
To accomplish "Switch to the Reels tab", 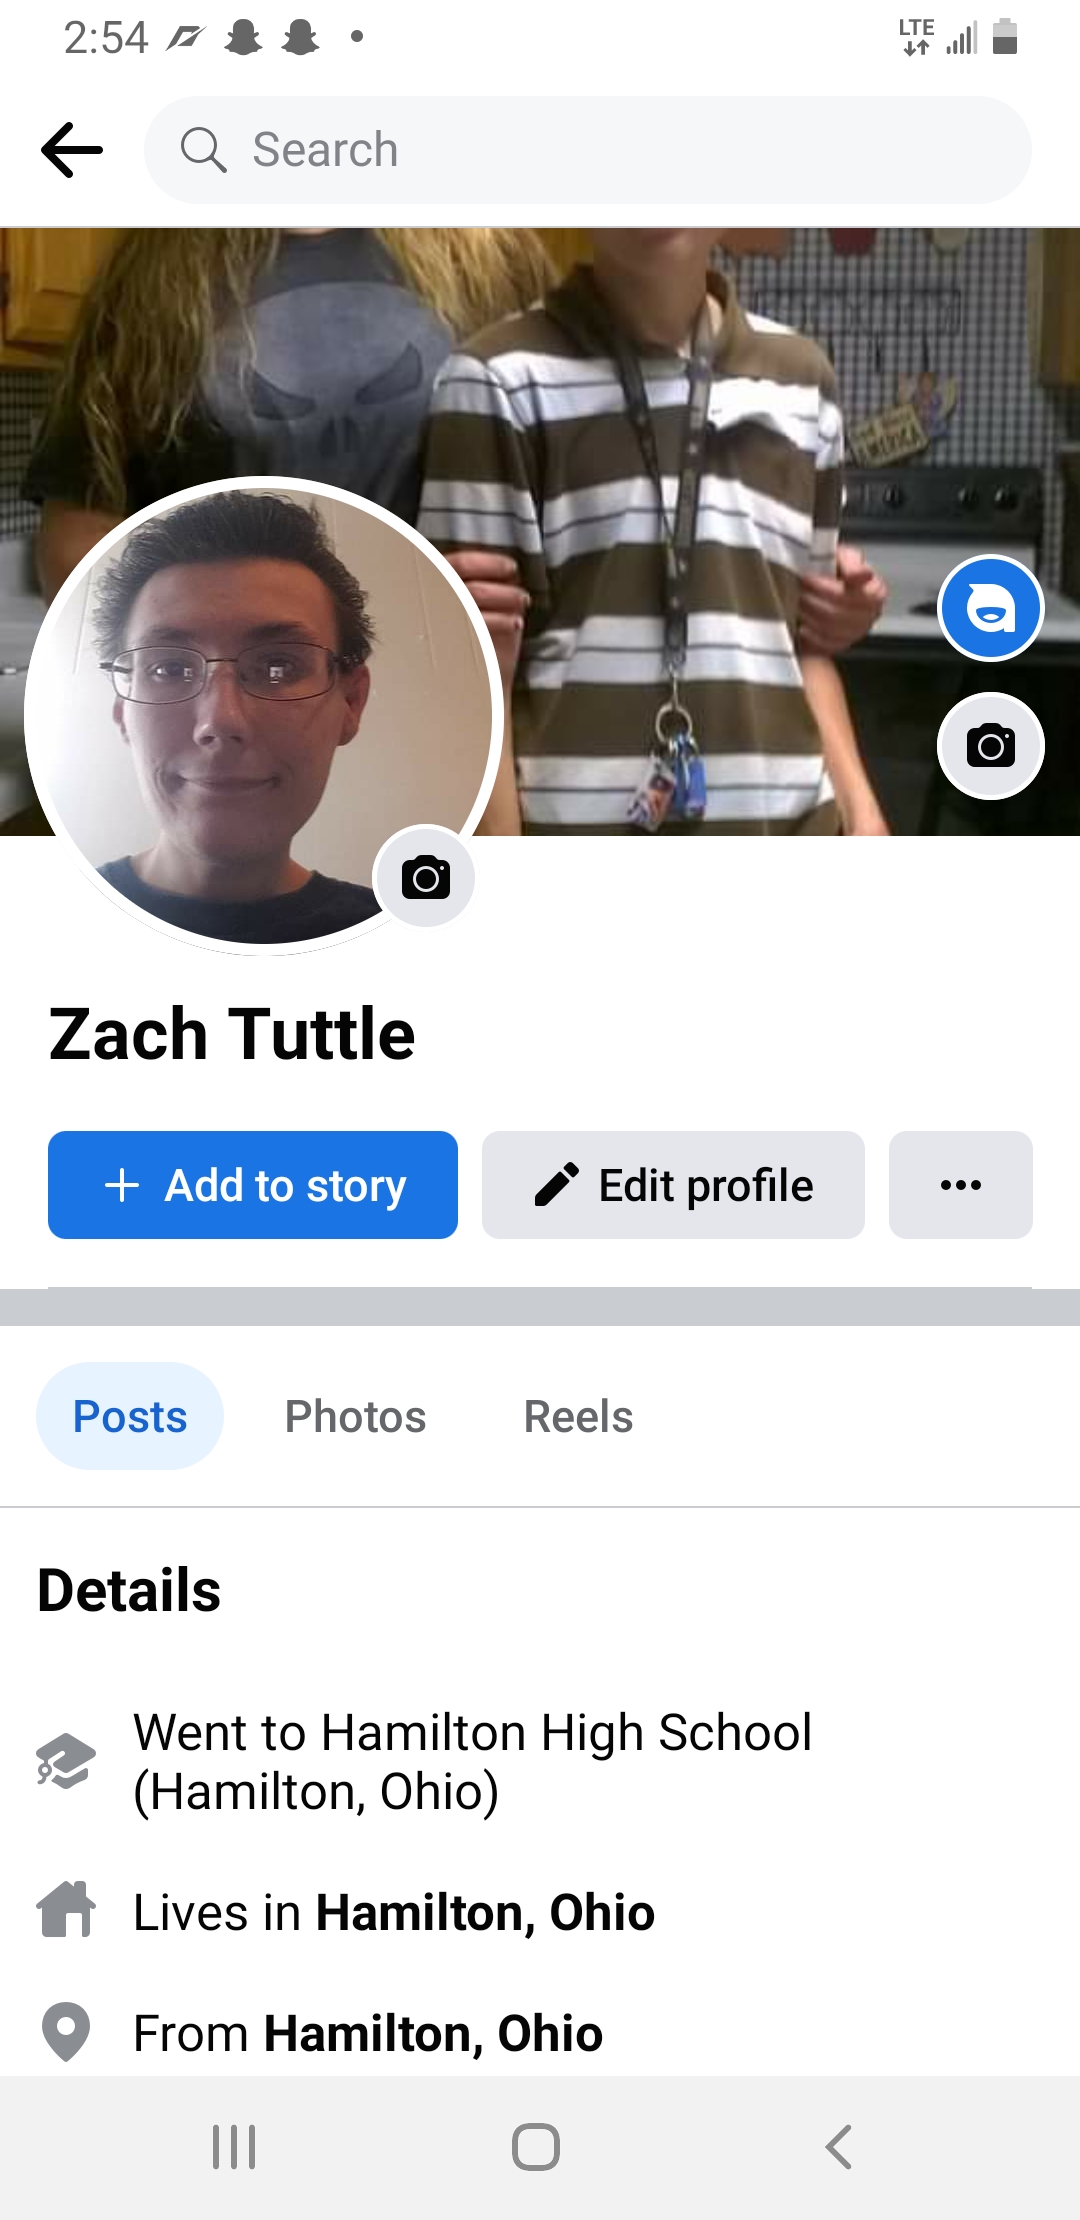I will click(578, 1416).
